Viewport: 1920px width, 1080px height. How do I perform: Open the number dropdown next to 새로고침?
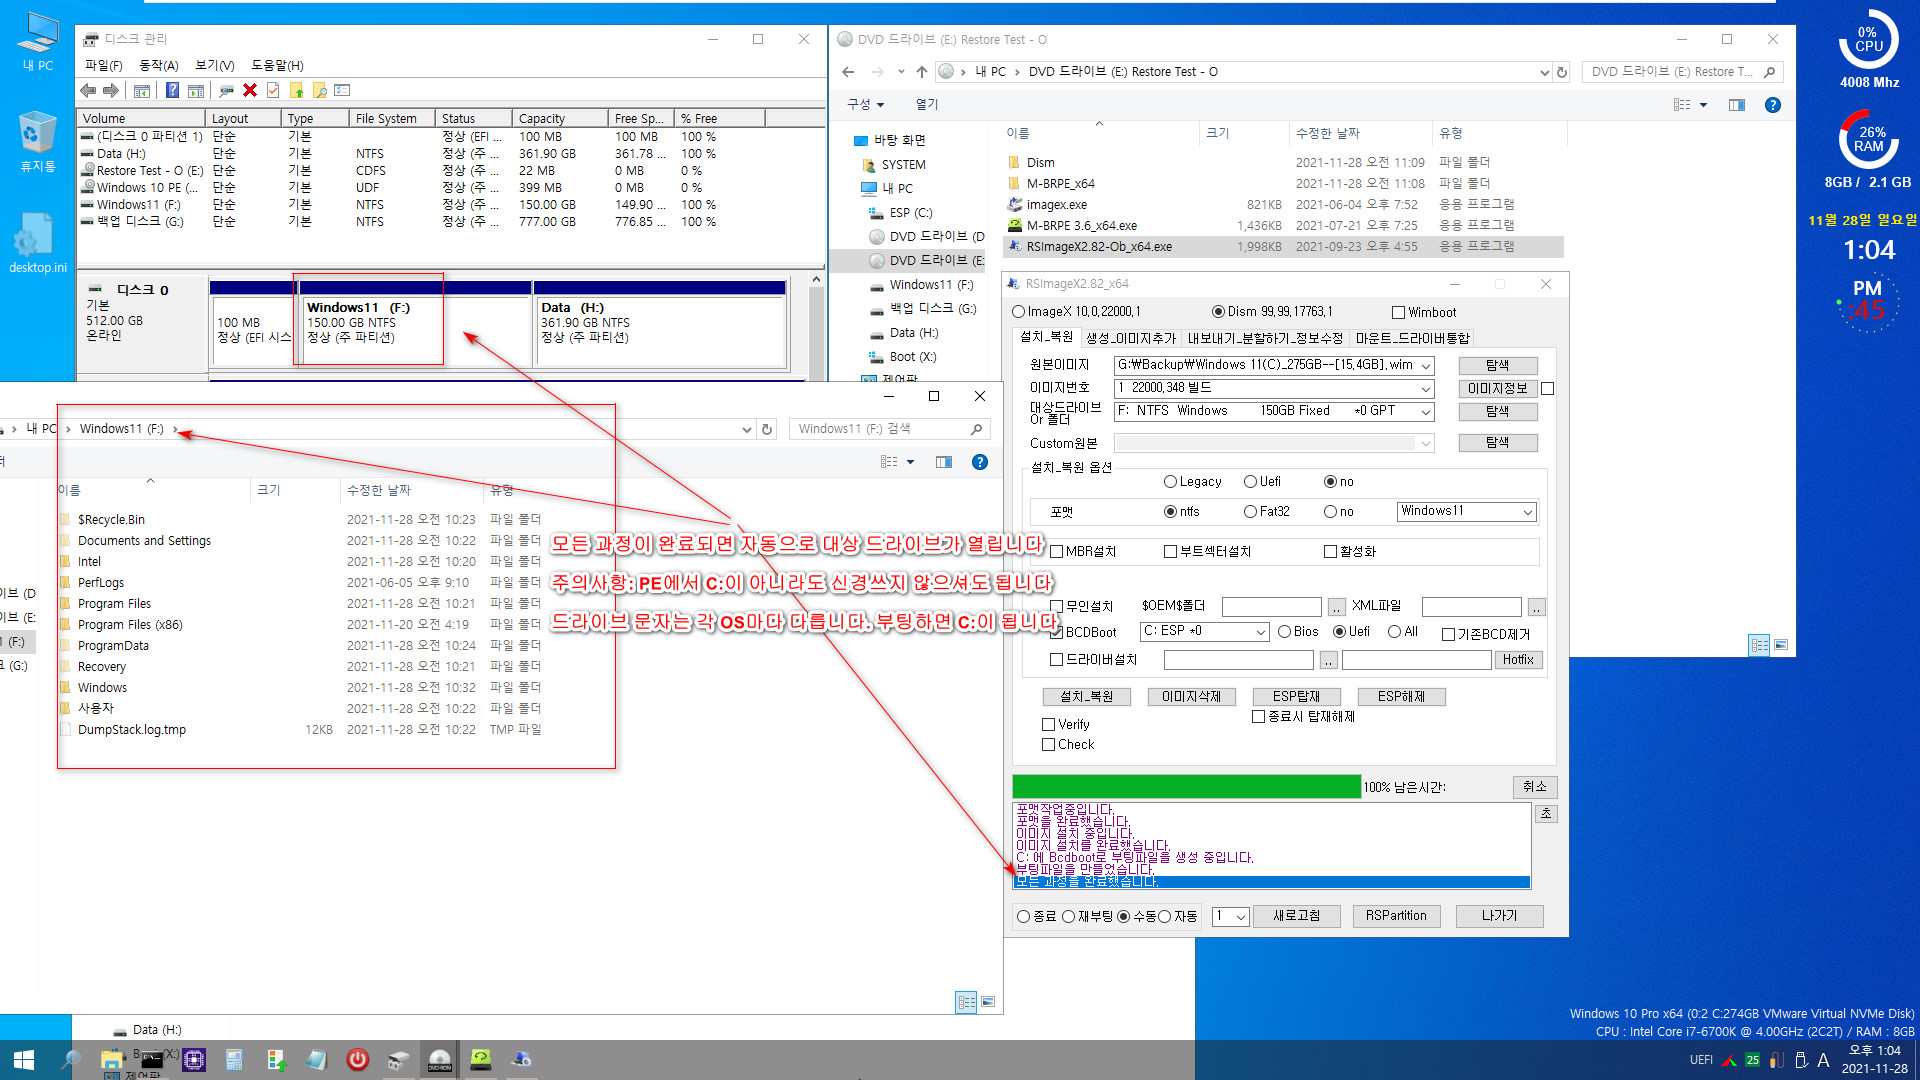(x=1240, y=917)
